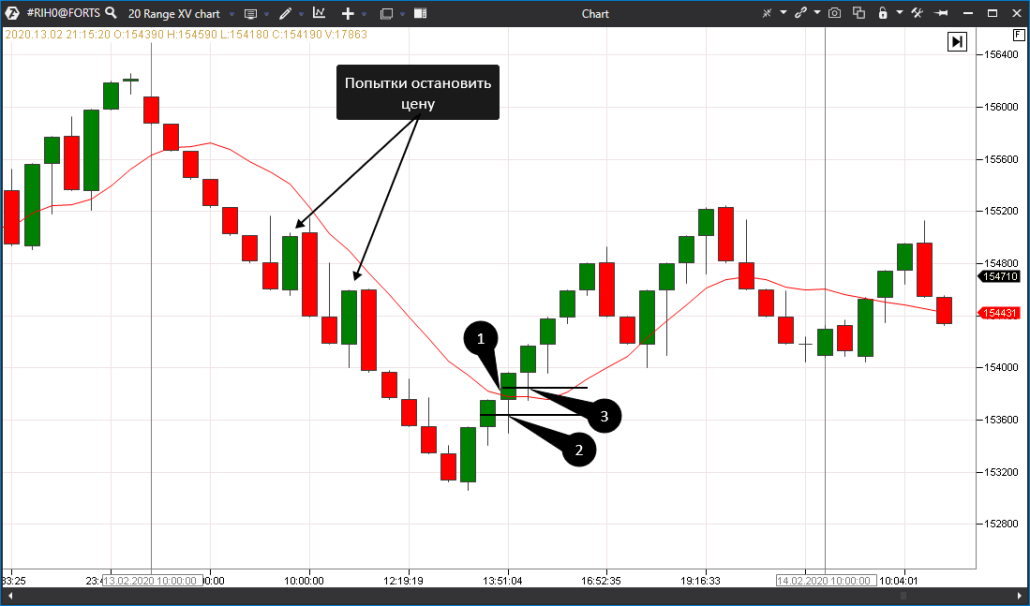The width and height of the screenshot is (1030, 606).
Task: Click the chart template comment icon
Action: tap(250, 14)
